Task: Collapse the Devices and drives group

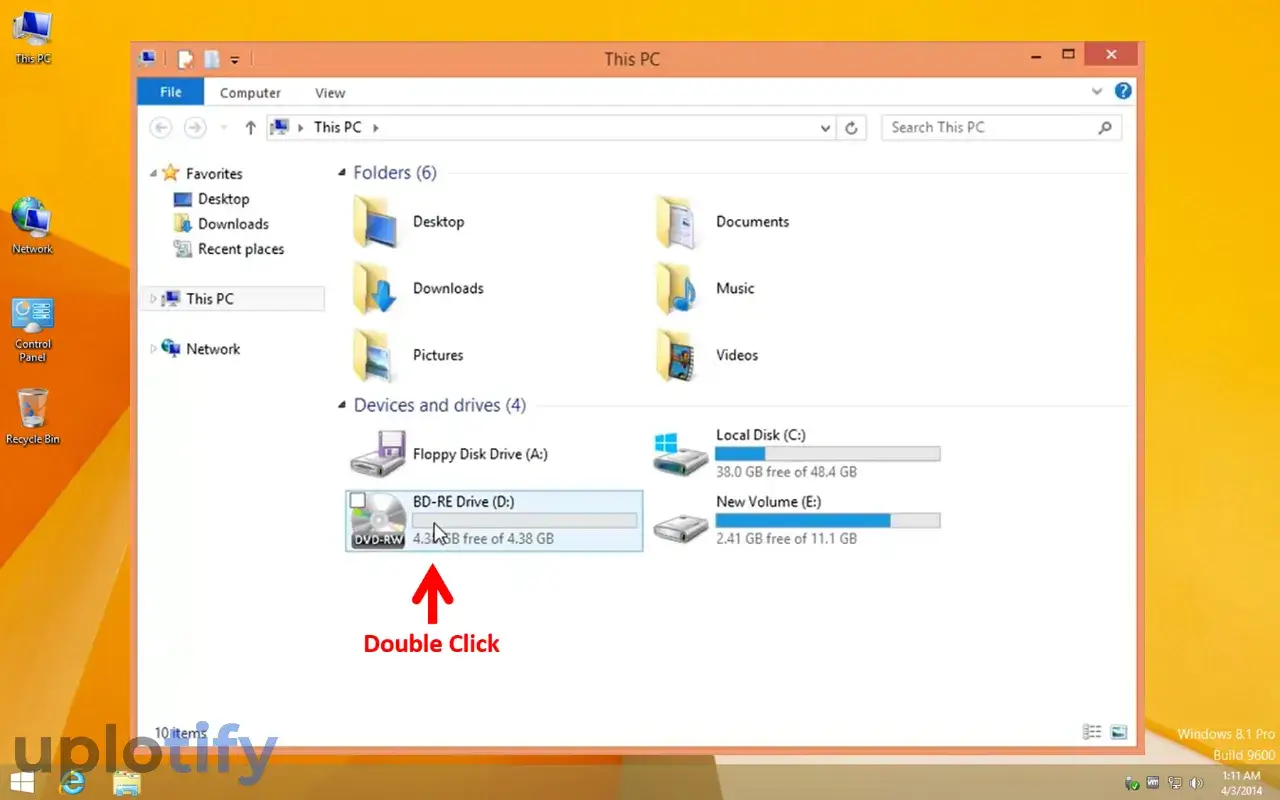Action: [343, 406]
